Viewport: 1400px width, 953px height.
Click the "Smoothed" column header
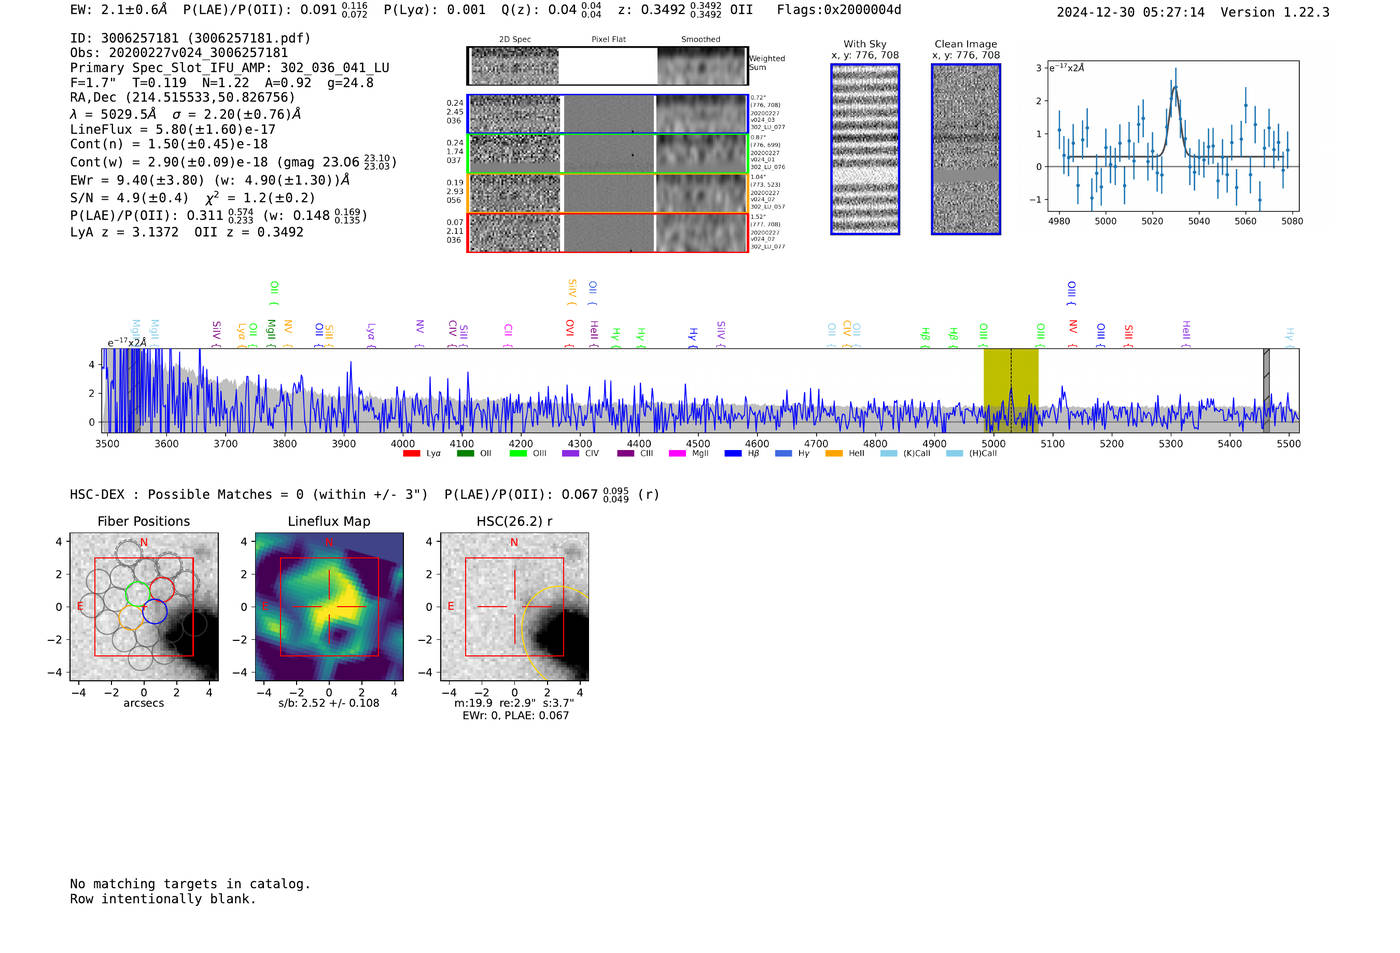point(701,40)
